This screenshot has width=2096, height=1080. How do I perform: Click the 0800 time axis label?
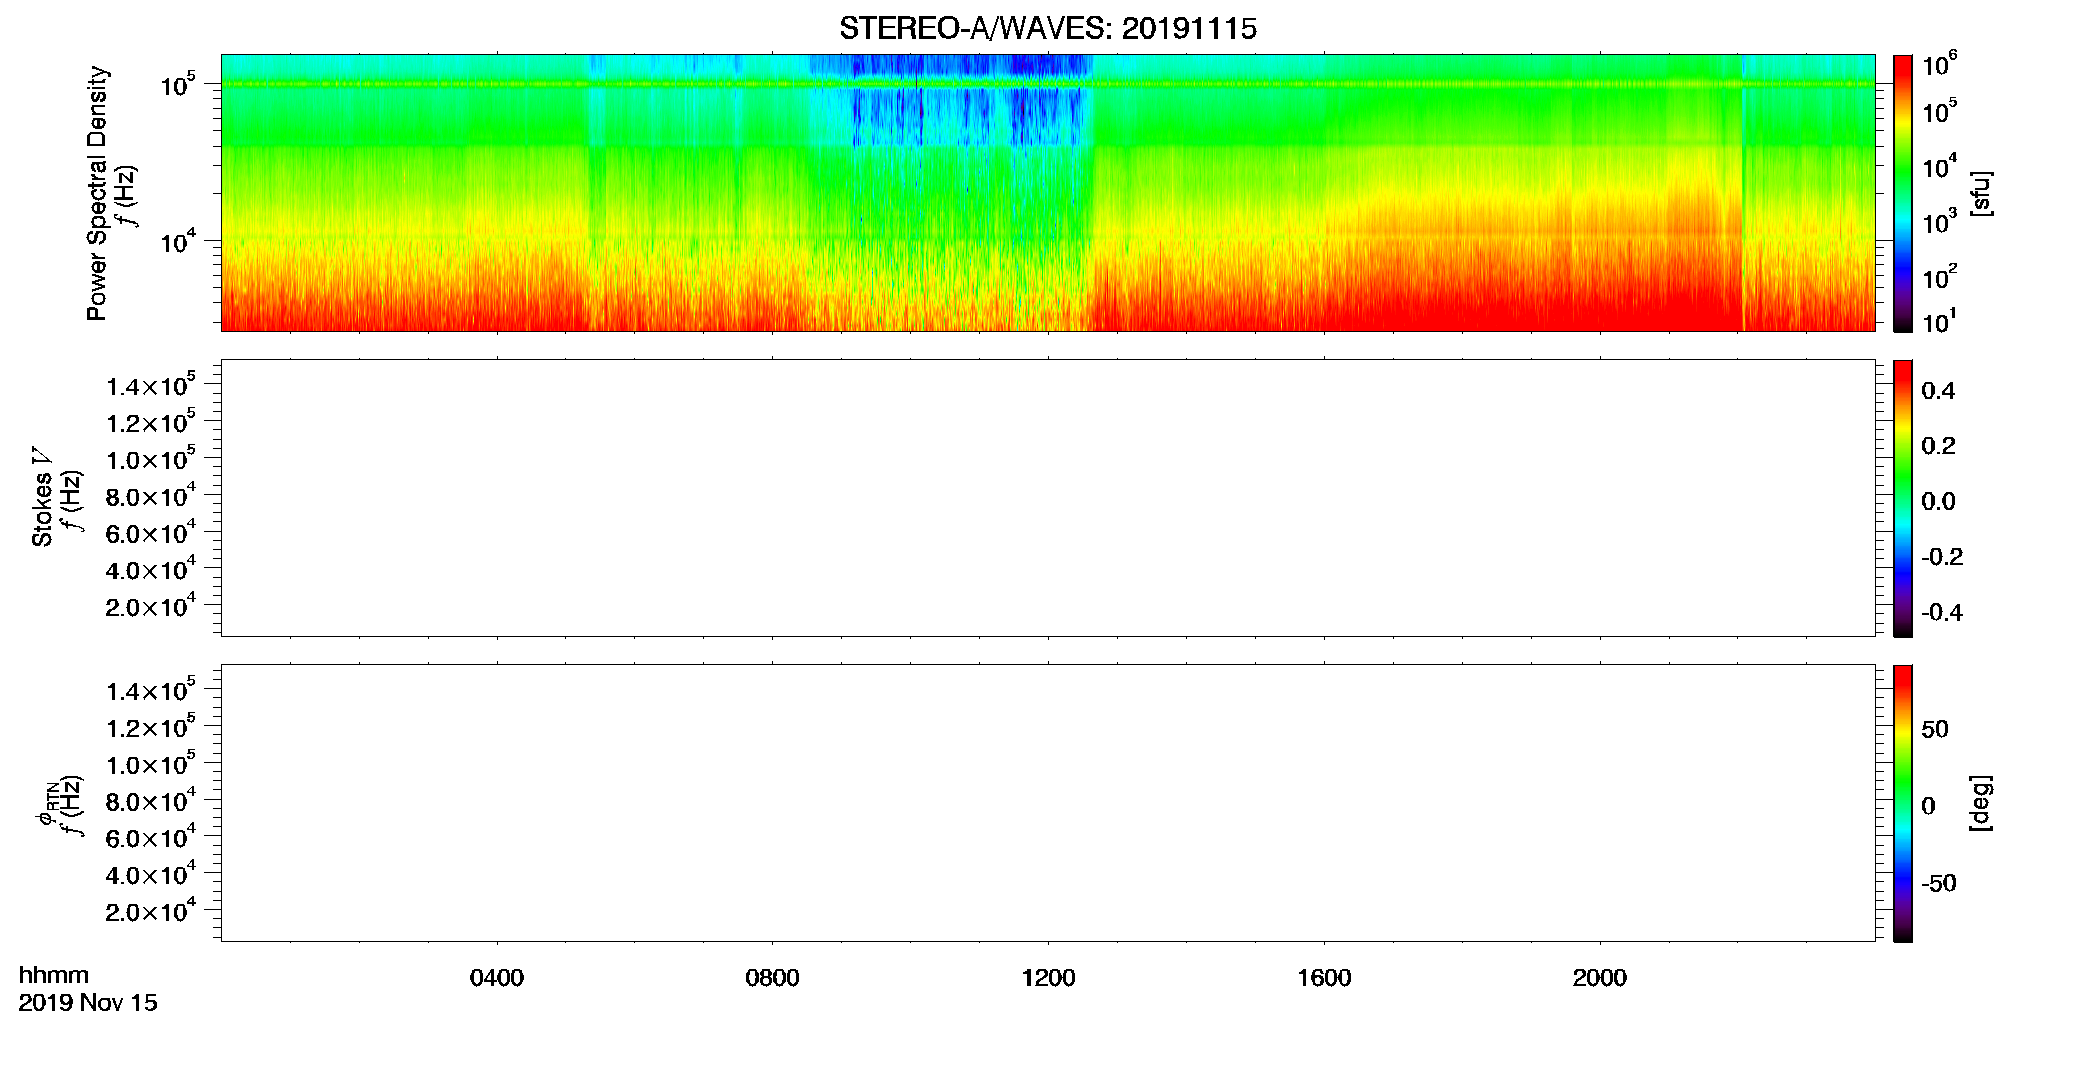click(x=772, y=978)
